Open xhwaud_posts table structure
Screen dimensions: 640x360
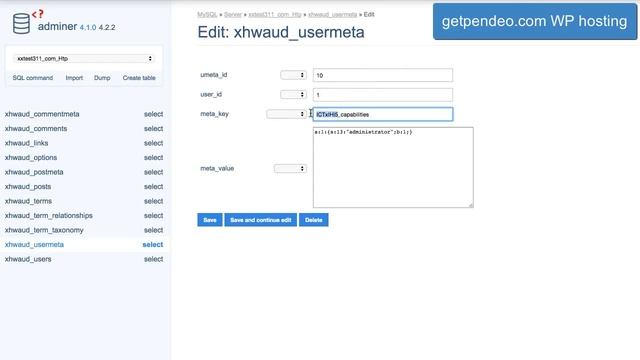point(28,187)
